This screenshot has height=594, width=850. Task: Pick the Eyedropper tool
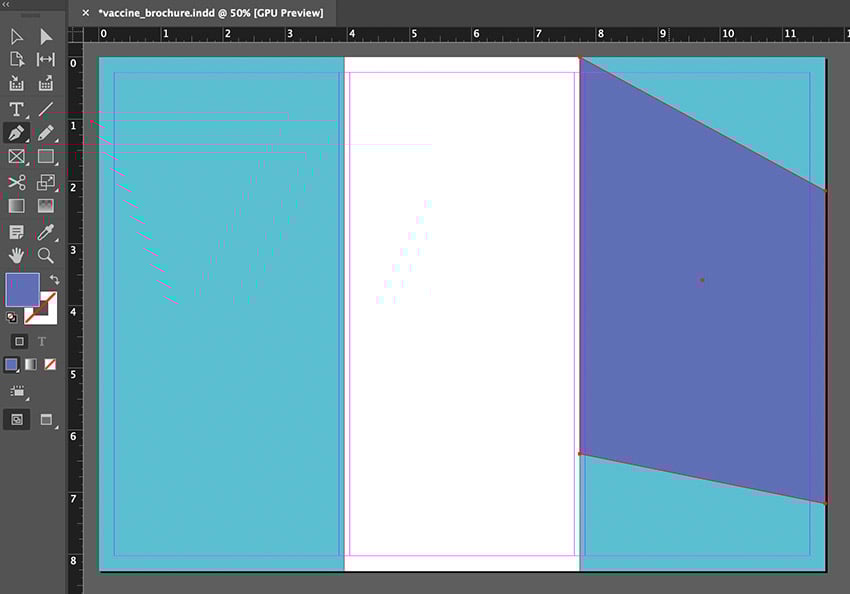(x=45, y=232)
